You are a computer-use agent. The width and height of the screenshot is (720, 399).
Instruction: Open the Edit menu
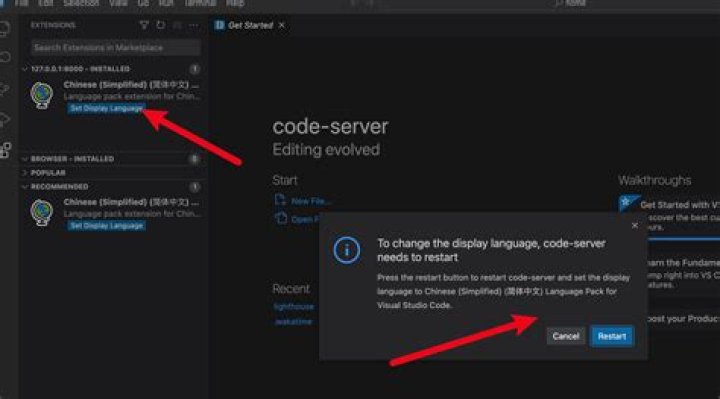point(45,3)
